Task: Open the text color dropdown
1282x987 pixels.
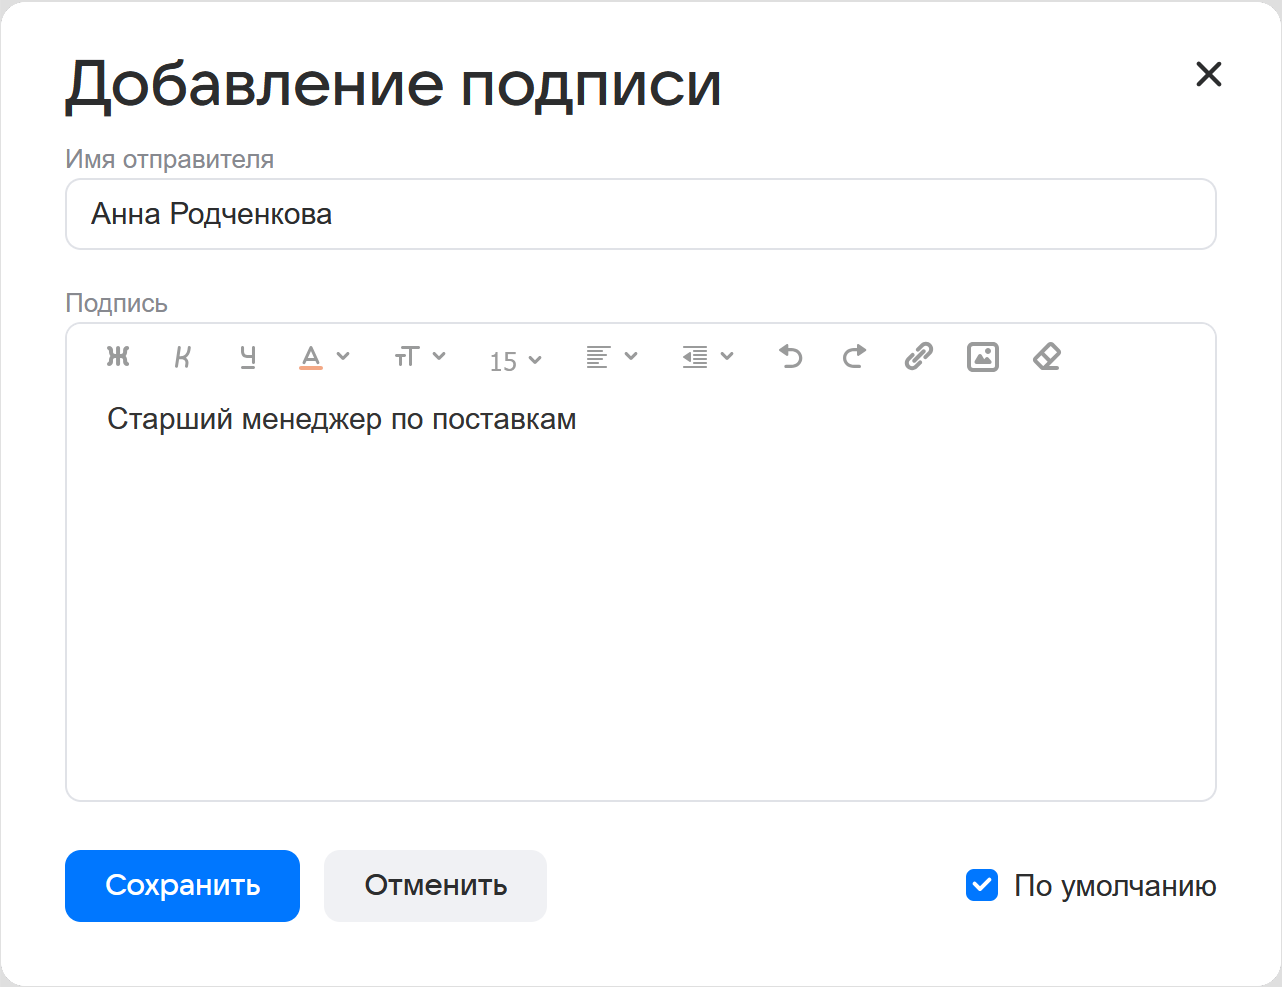Action: pyautogui.click(x=325, y=357)
